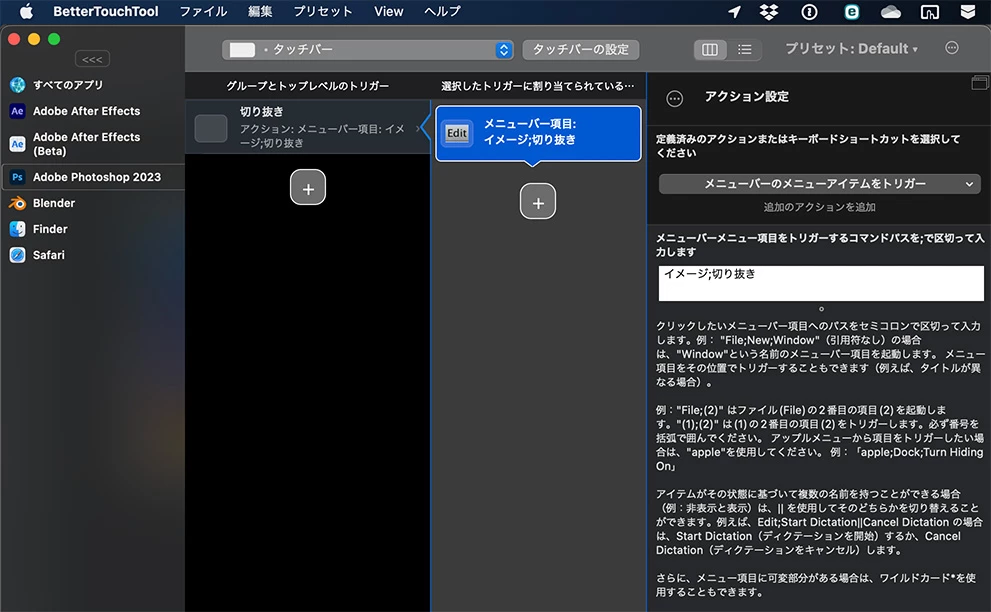Click the top toolbar ellipsis circle icon
Image resolution: width=991 pixels, height=612 pixels.
point(951,48)
